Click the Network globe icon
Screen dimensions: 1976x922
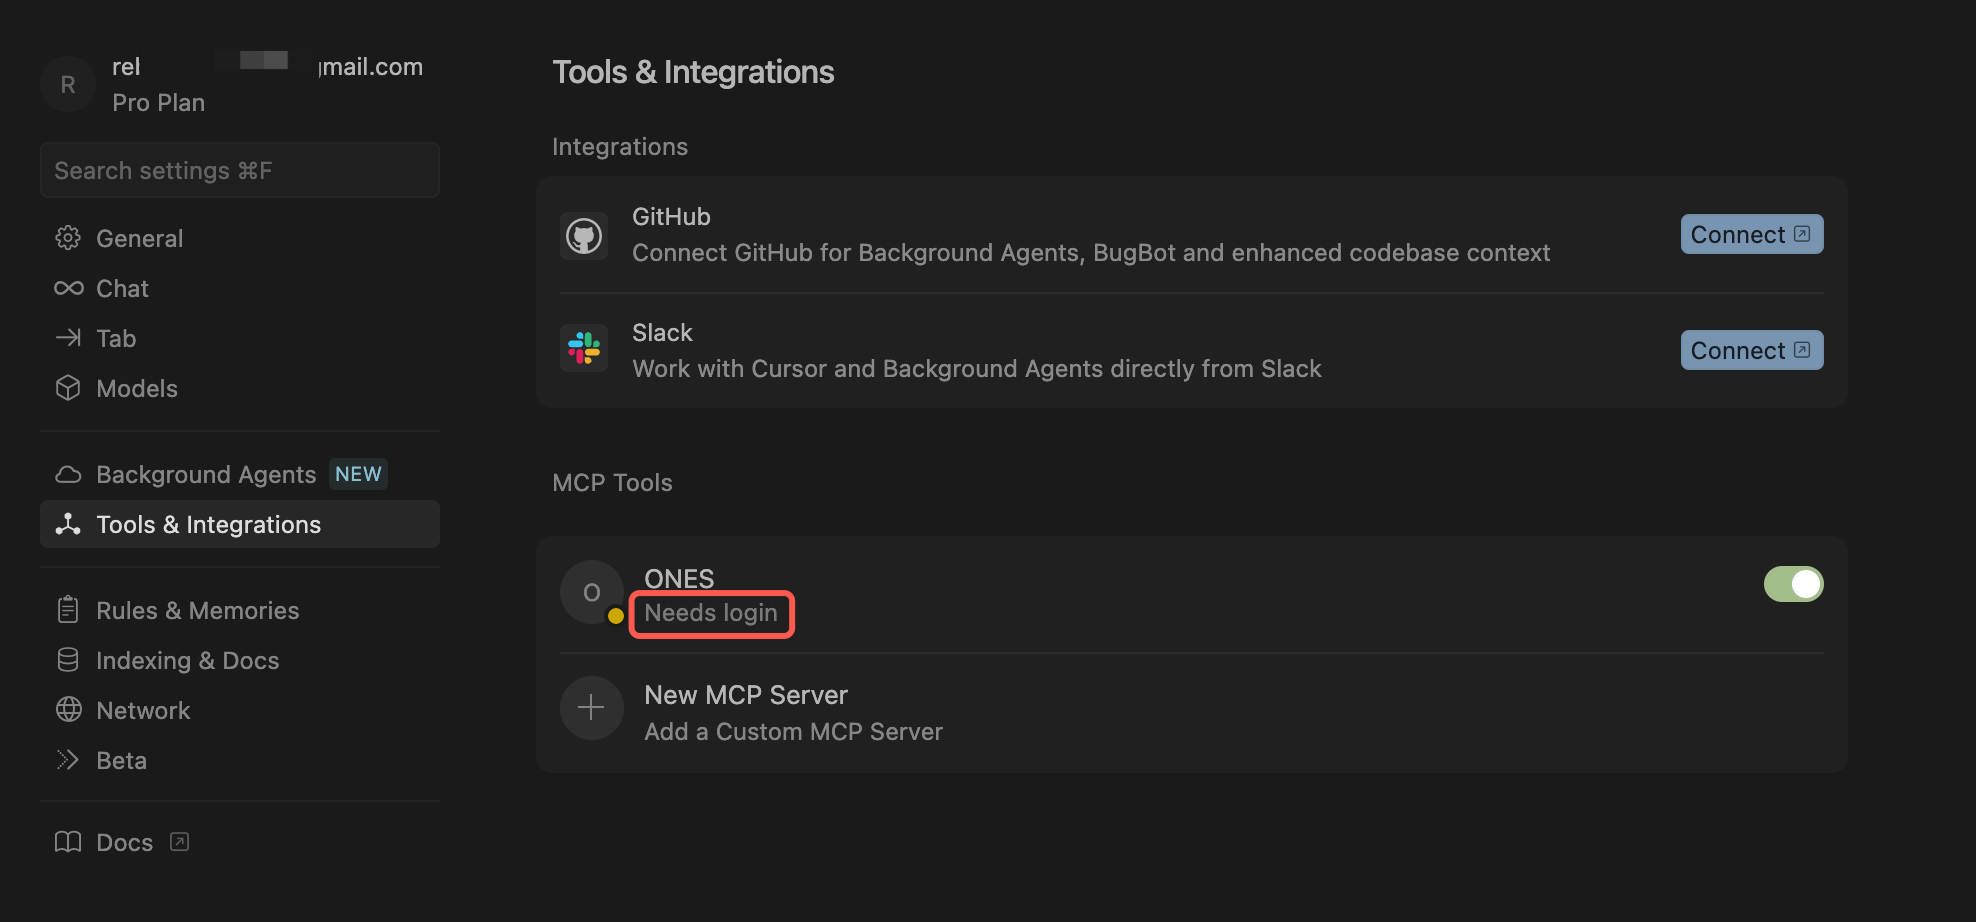[68, 710]
